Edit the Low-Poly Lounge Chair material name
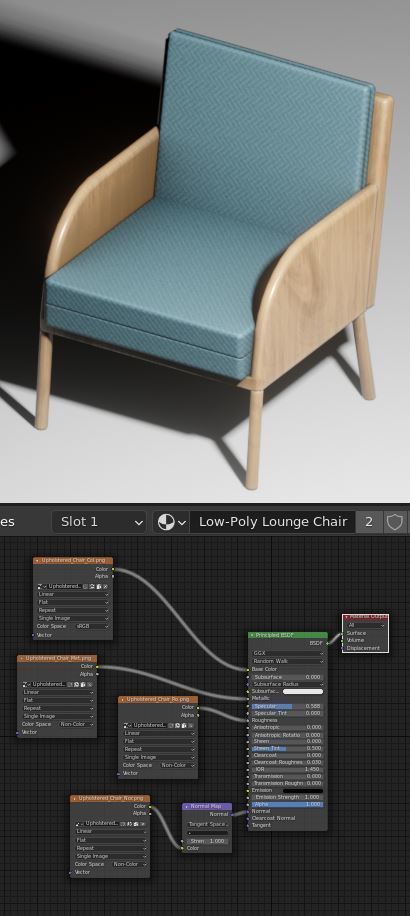 coord(273,522)
